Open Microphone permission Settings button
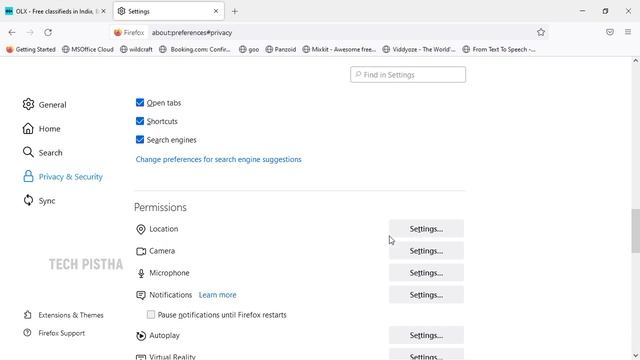The image size is (640, 360). pos(426,273)
